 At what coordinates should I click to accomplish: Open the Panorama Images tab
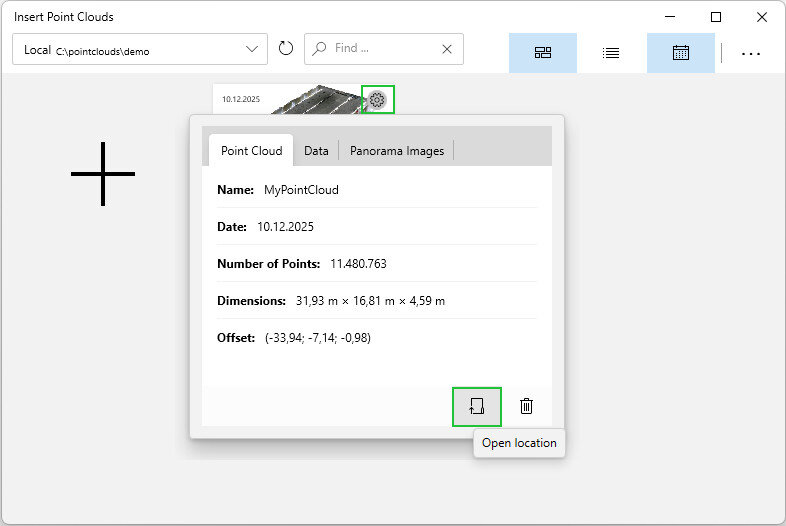(x=396, y=151)
